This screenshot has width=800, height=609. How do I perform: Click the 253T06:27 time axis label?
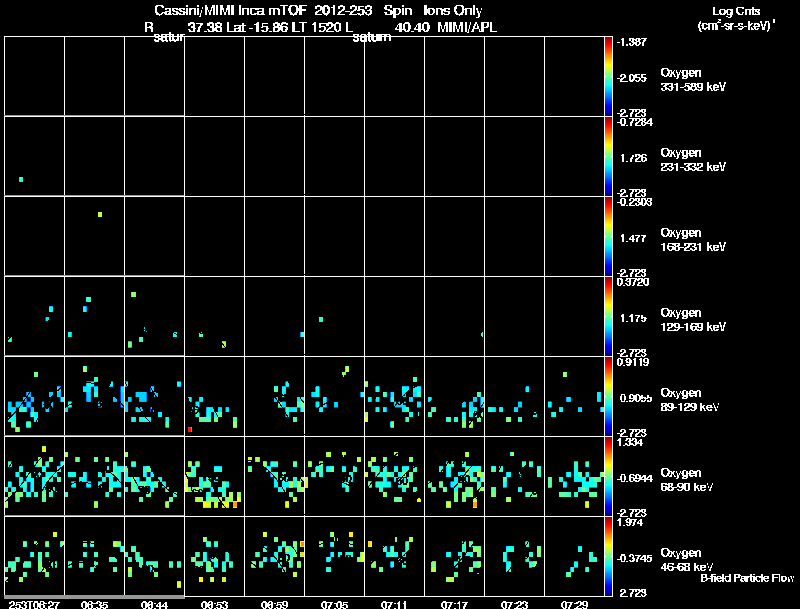click(x=34, y=604)
